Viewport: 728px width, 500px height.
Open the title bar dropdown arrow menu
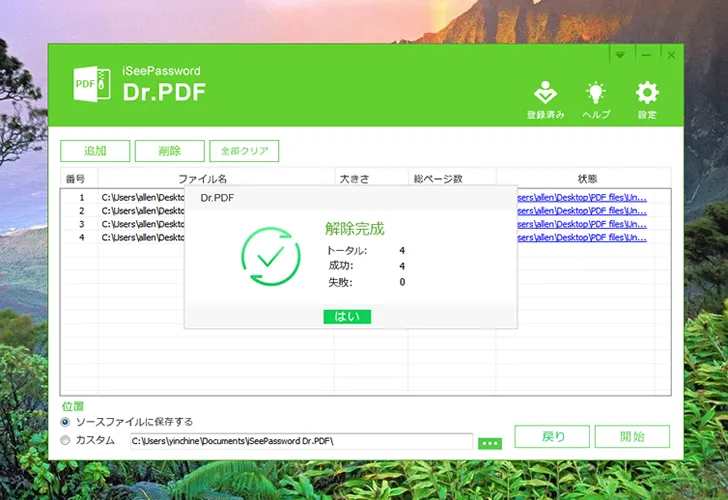point(620,55)
